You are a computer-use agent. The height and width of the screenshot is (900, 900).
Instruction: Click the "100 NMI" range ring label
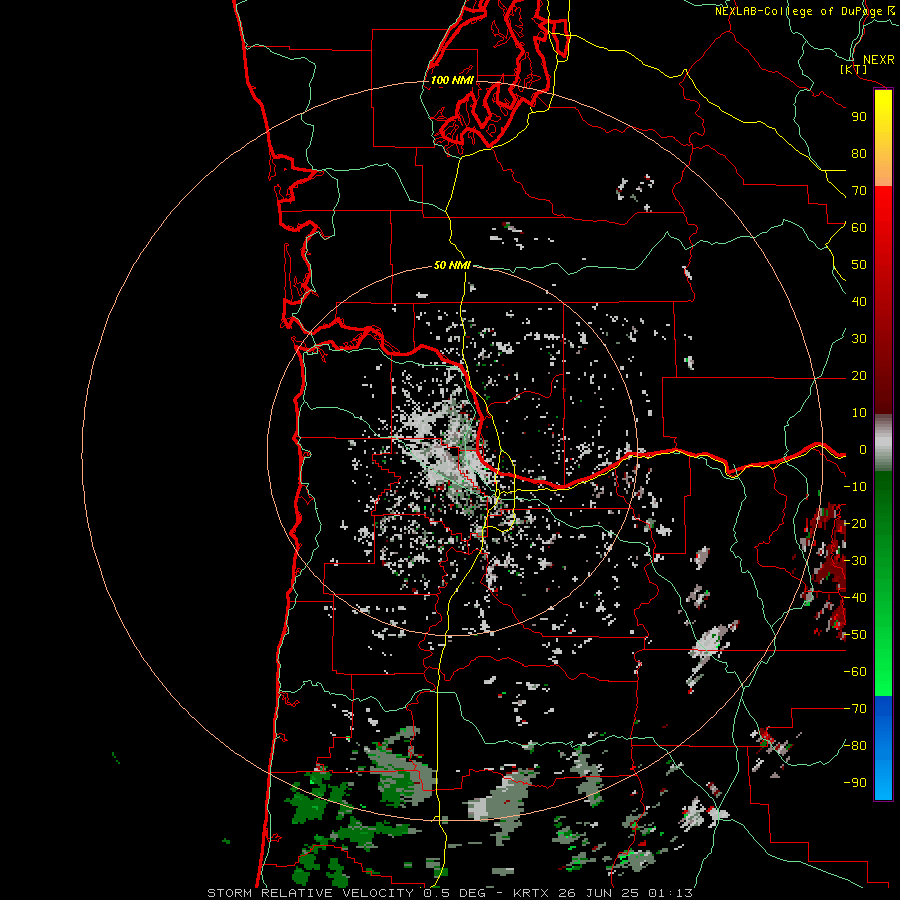click(452, 80)
